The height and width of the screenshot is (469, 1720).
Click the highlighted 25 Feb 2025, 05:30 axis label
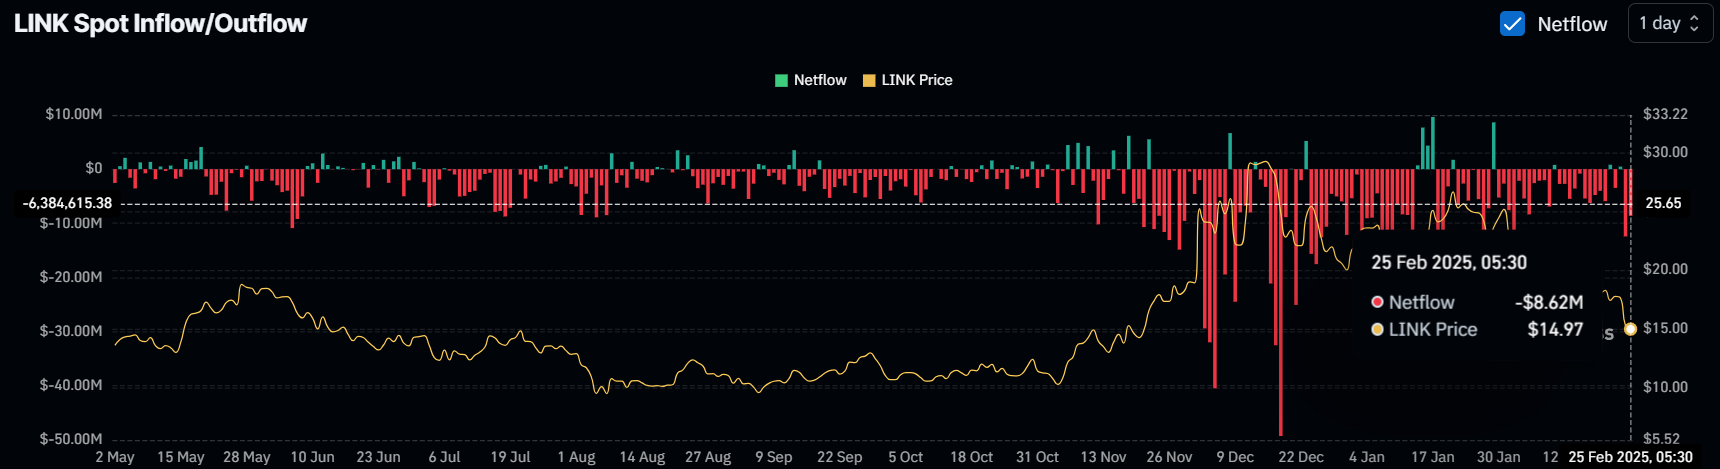pos(1631,457)
